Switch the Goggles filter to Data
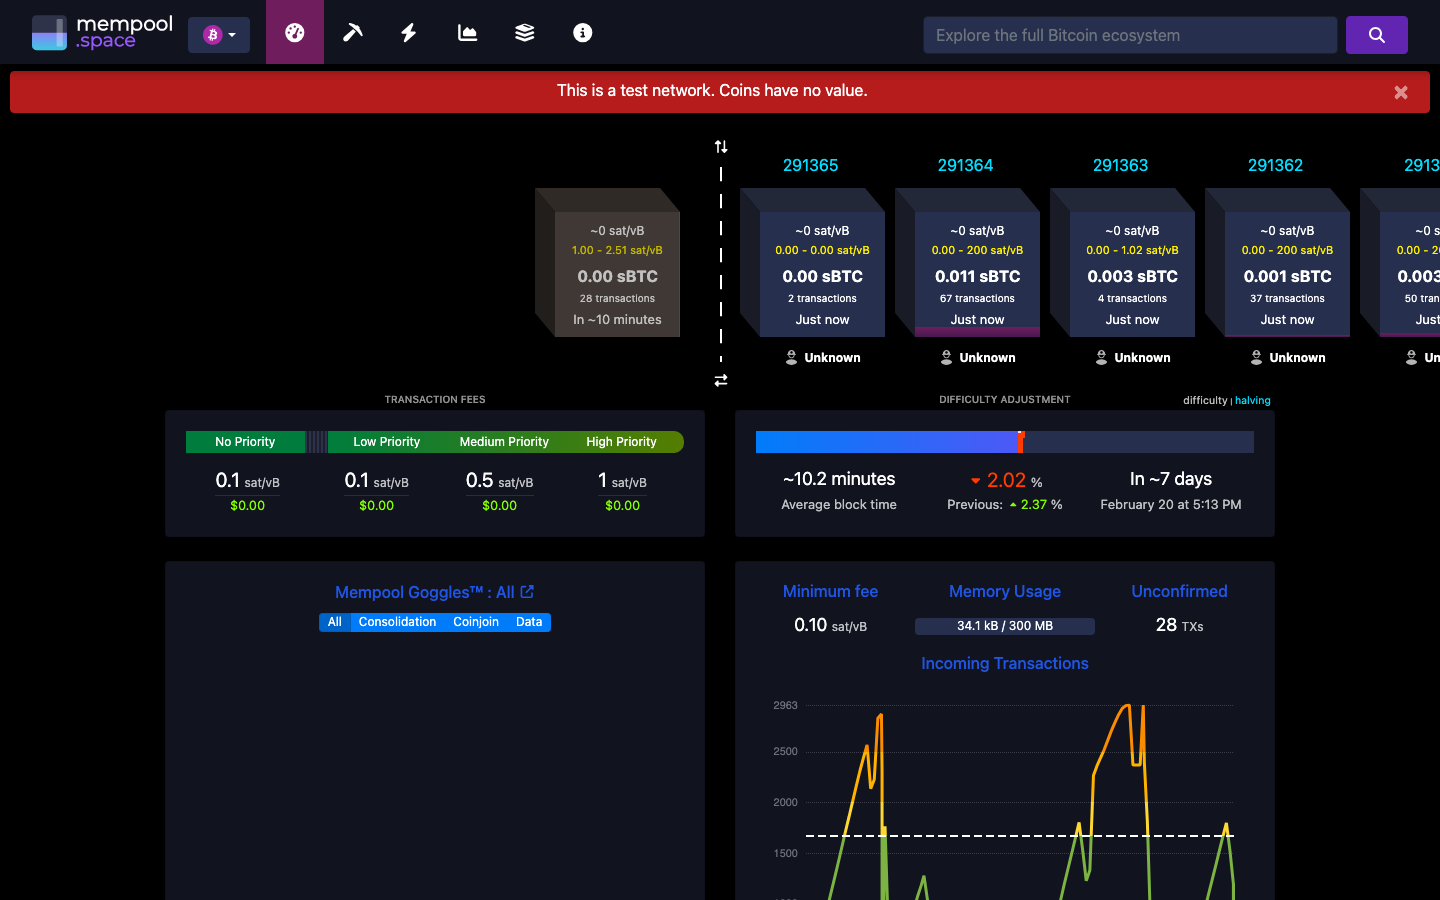This screenshot has height=900, width=1440. click(x=528, y=621)
